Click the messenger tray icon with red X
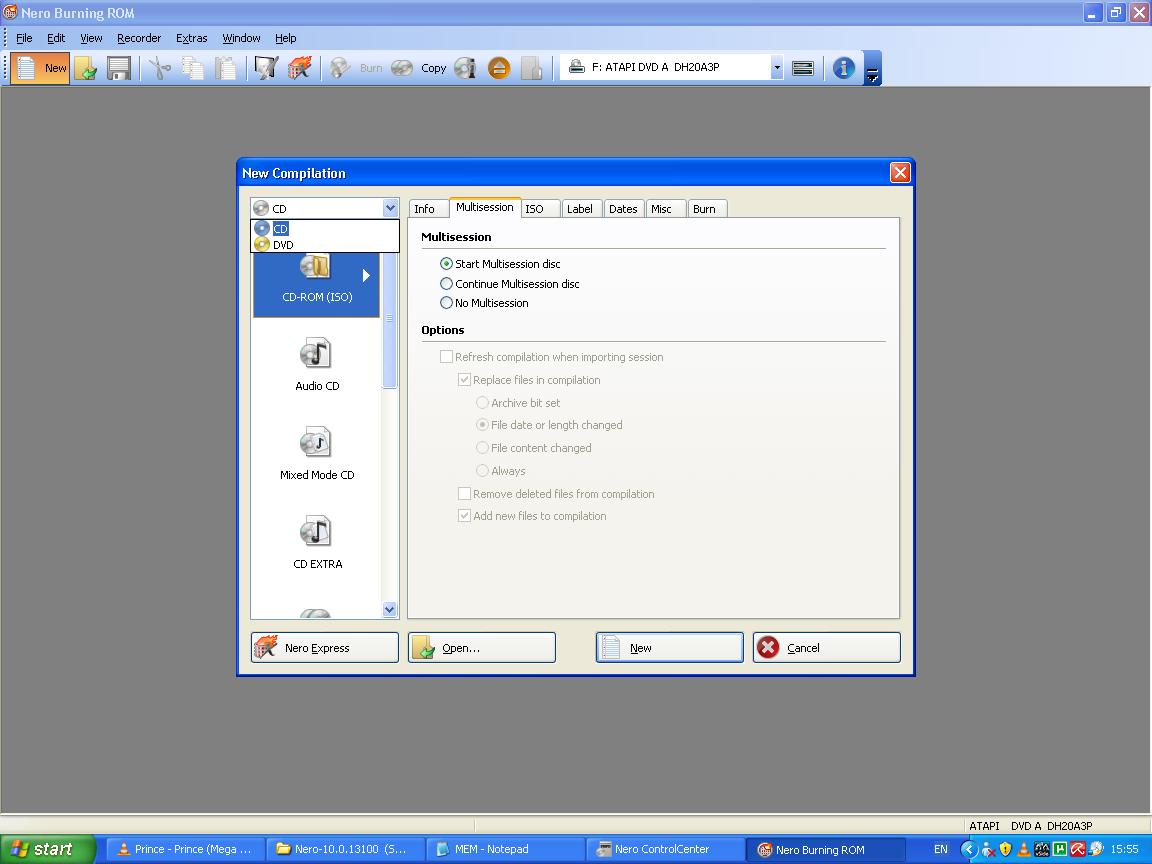Viewport: 1152px width, 864px height. (x=988, y=849)
